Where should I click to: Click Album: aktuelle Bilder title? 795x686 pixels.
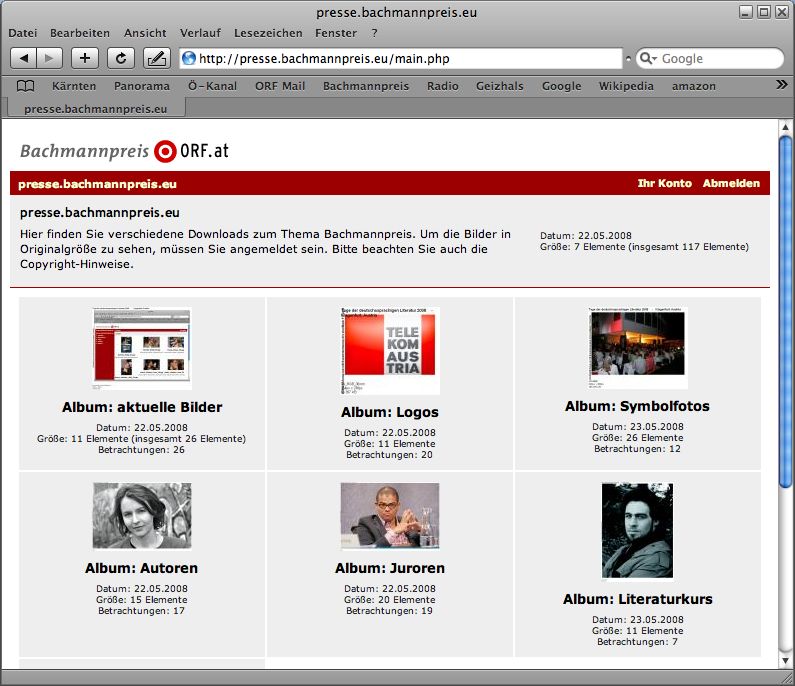pyautogui.click(x=142, y=407)
